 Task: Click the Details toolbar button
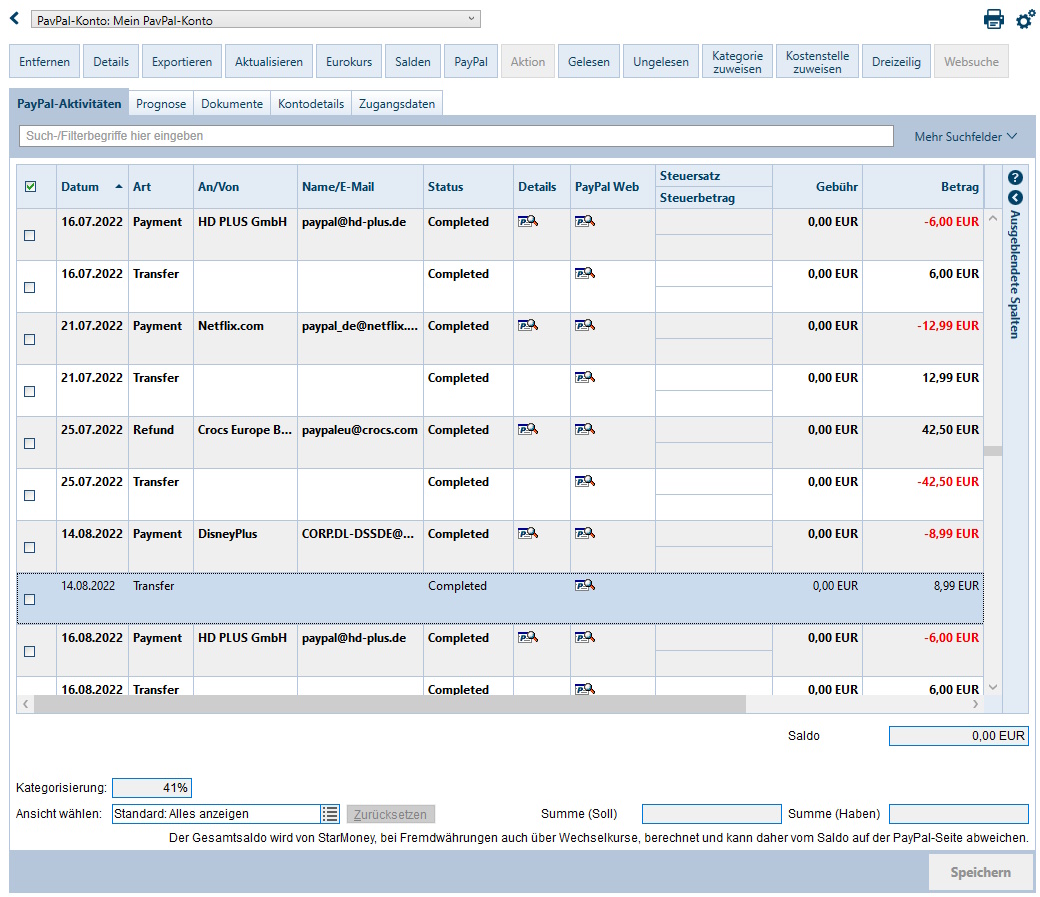click(x=111, y=61)
